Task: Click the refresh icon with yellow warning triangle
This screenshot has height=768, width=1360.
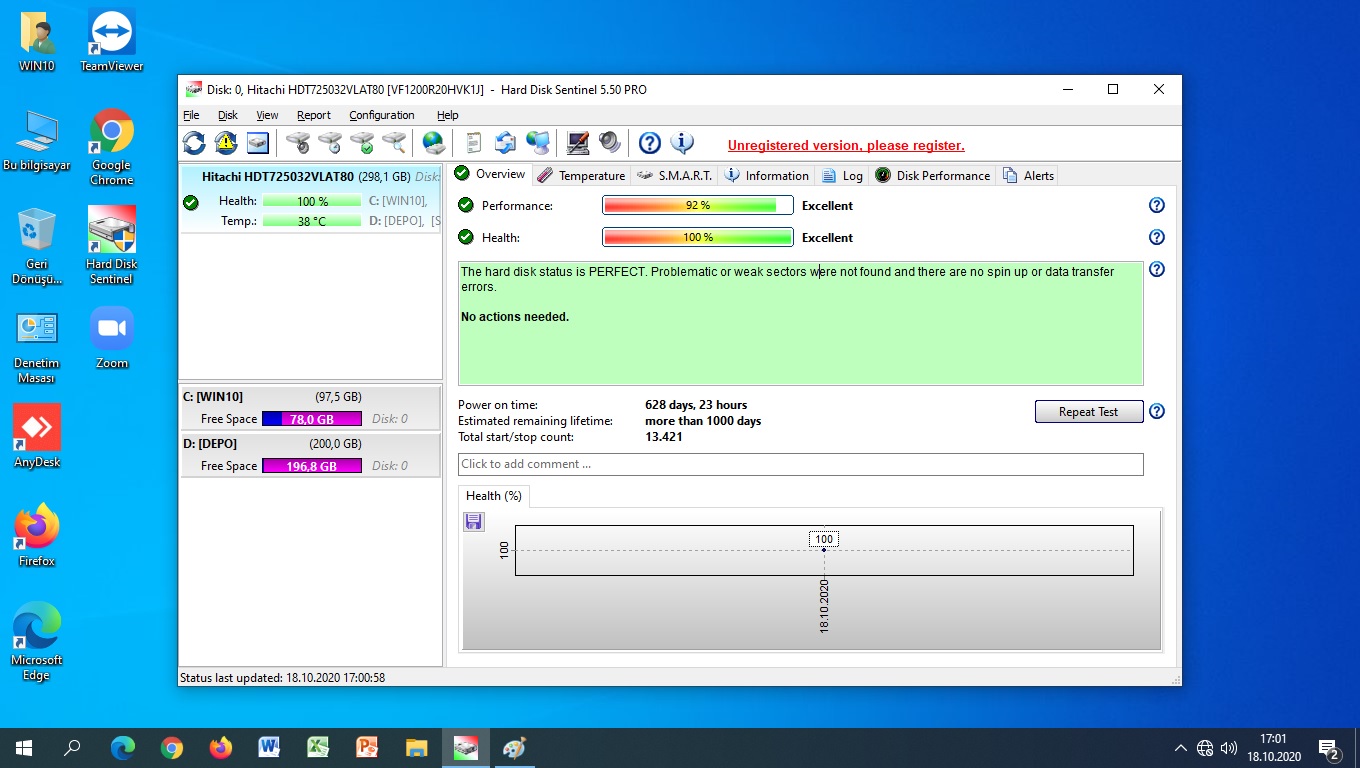Action: pos(226,143)
